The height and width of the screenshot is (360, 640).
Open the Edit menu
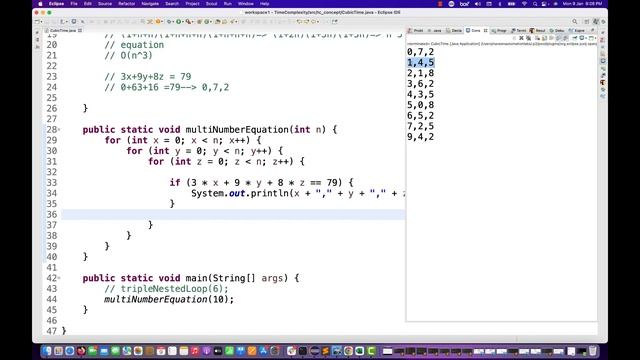(x=87, y=4)
